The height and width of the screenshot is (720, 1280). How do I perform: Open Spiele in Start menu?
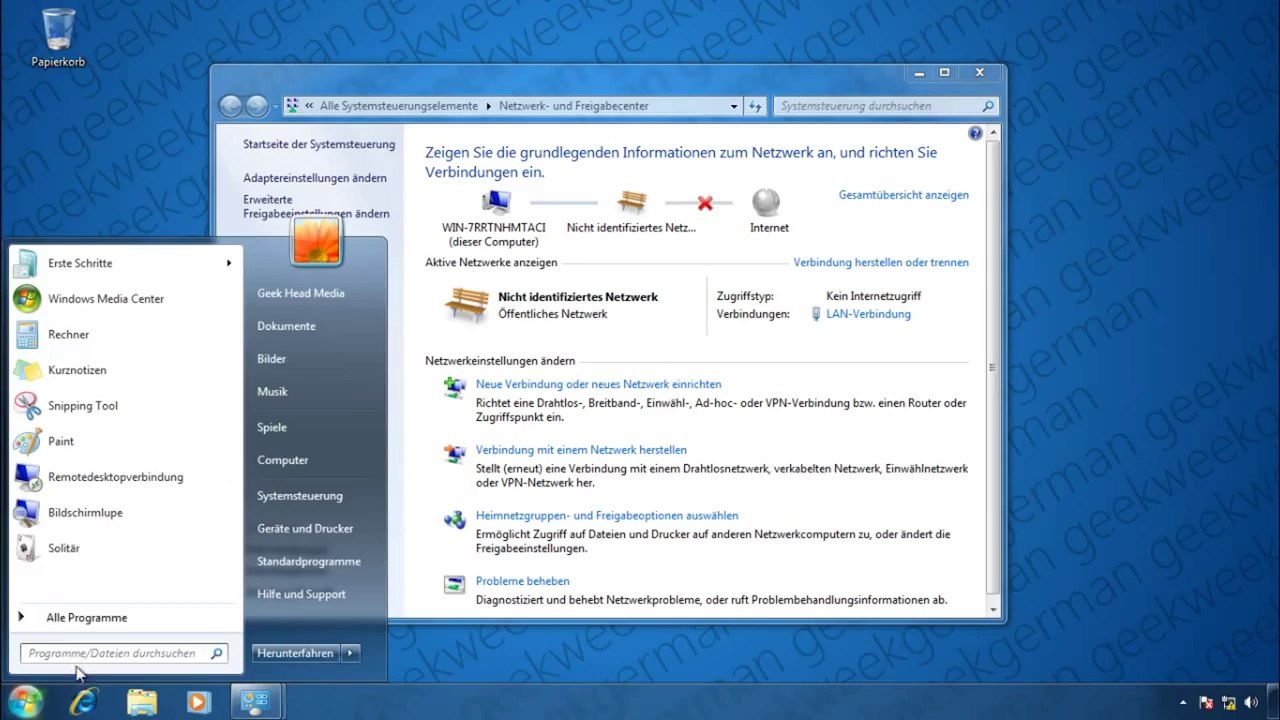tap(272, 427)
